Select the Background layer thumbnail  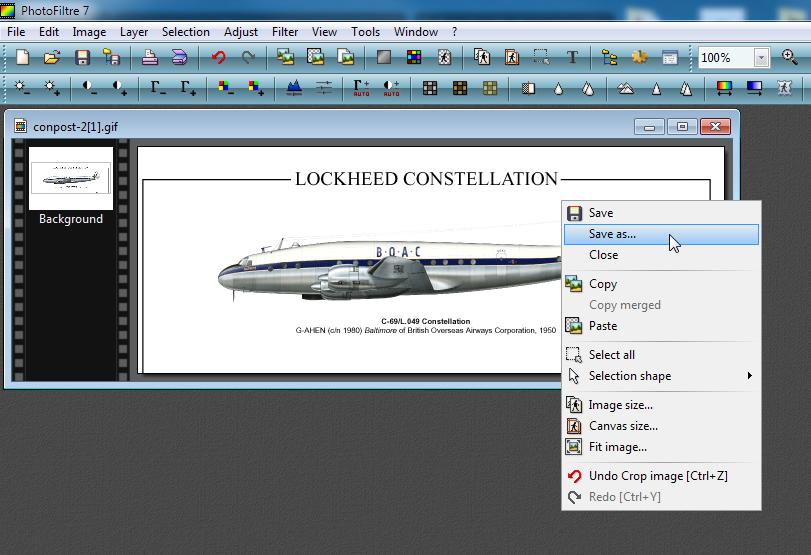point(71,178)
